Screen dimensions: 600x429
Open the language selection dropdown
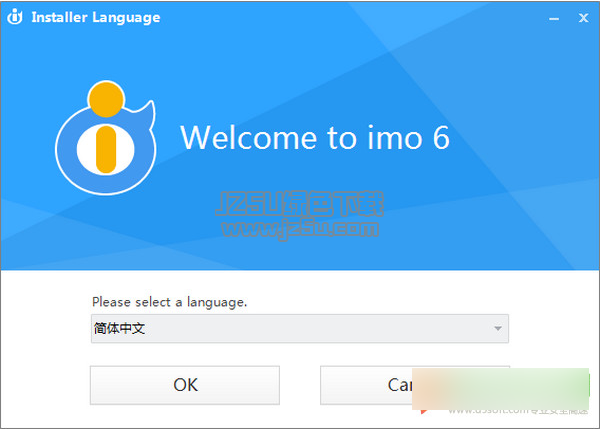pyautogui.click(x=300, y=328)
